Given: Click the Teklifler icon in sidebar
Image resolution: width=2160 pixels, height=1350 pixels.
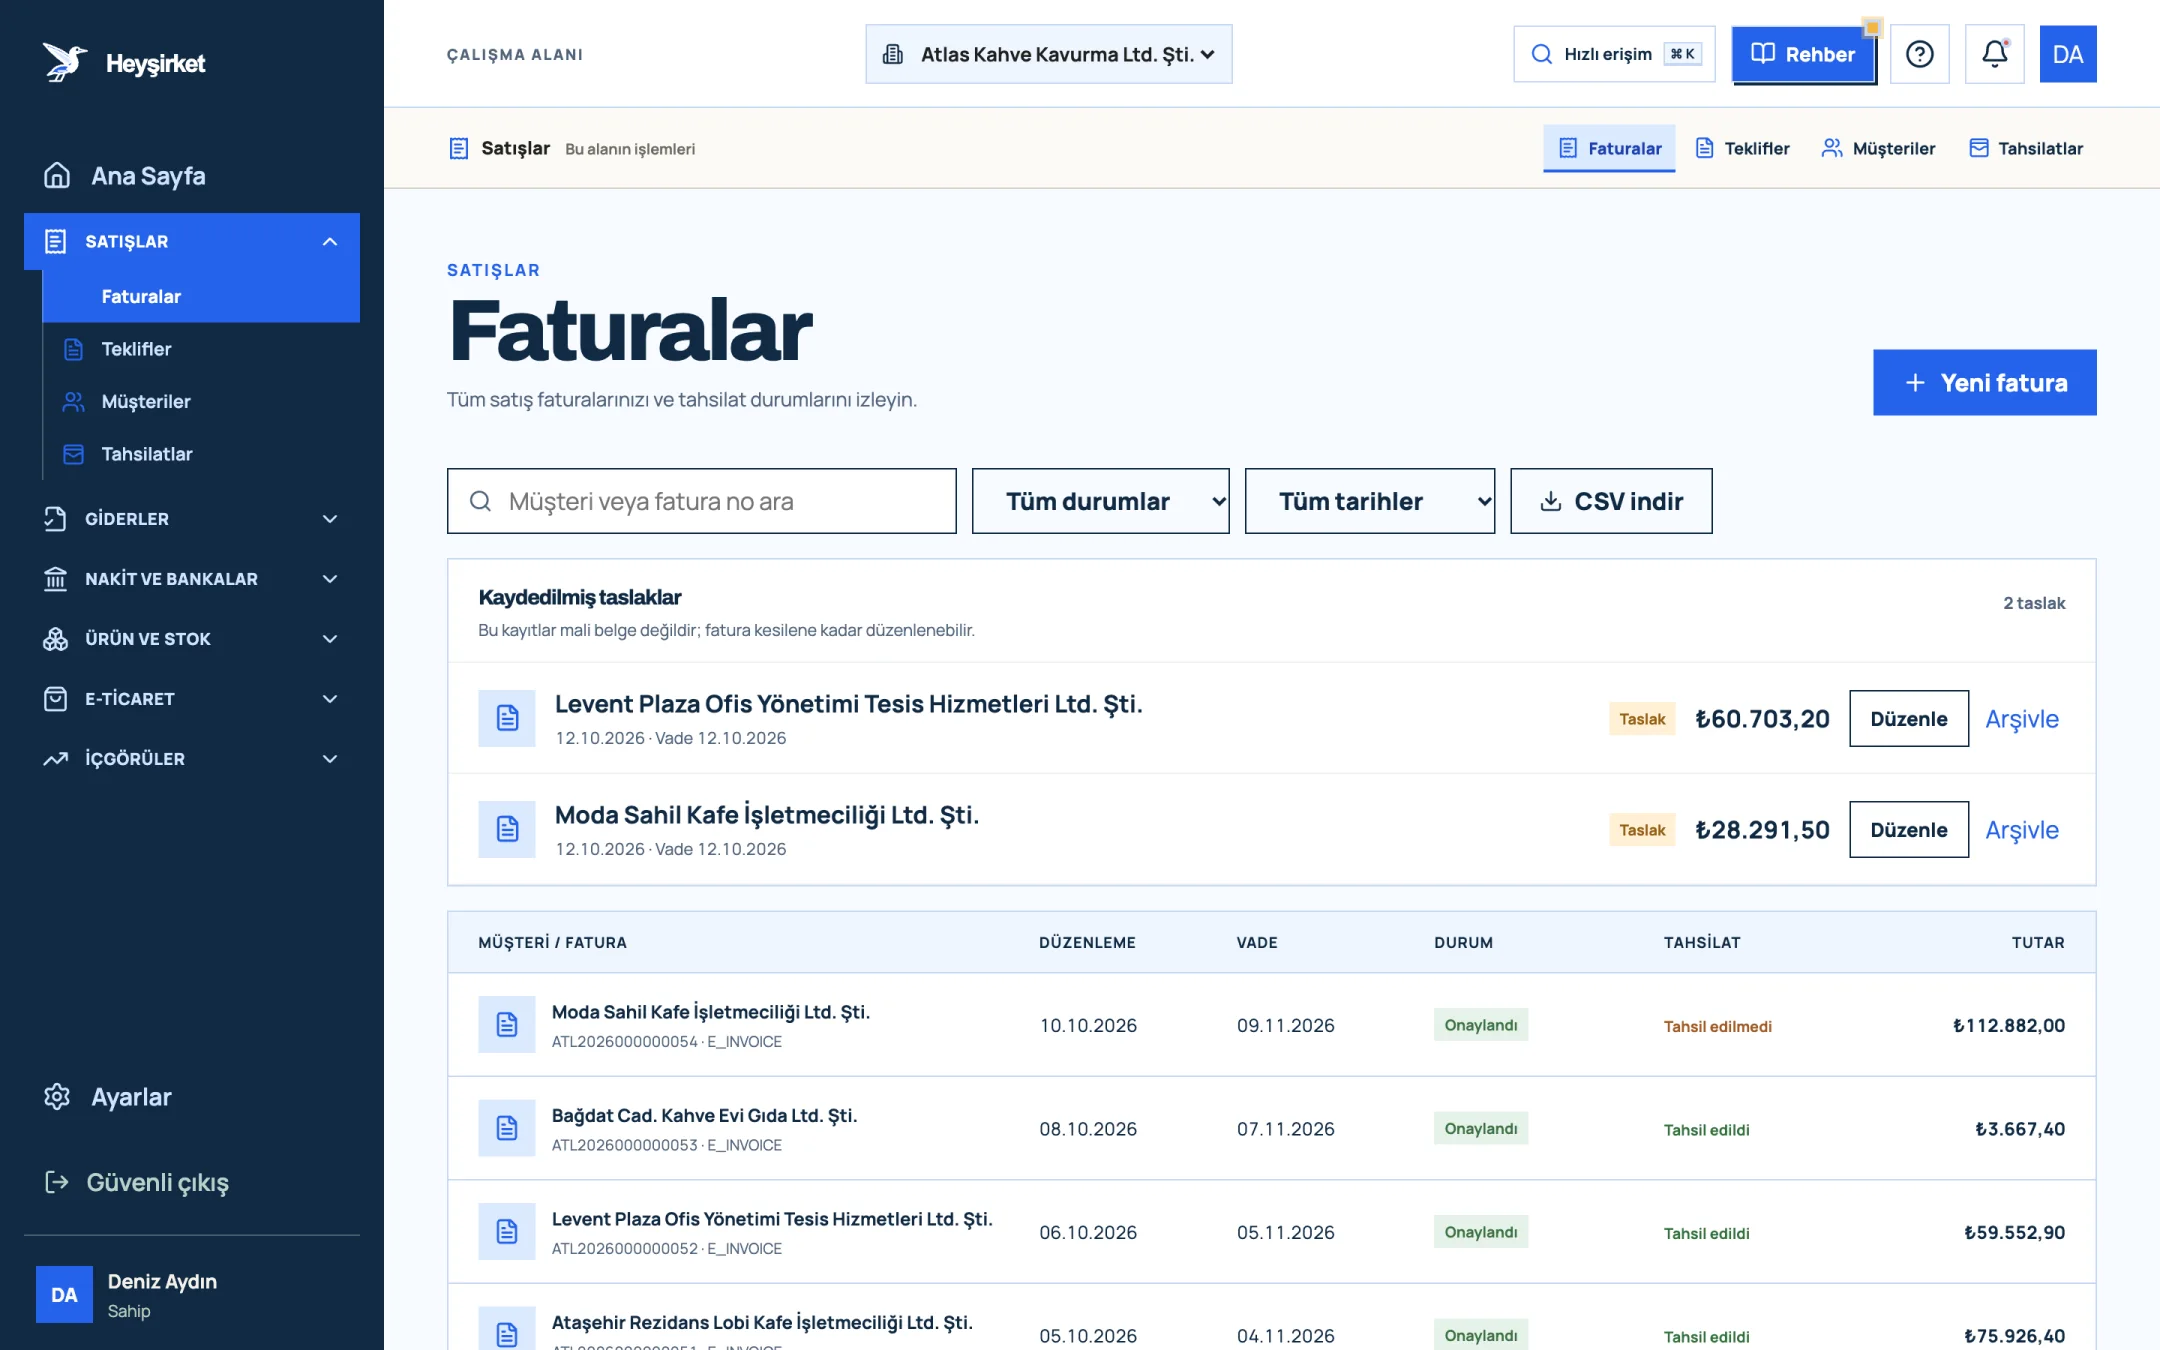Looking at the screenshot, I should pos(73,349).
